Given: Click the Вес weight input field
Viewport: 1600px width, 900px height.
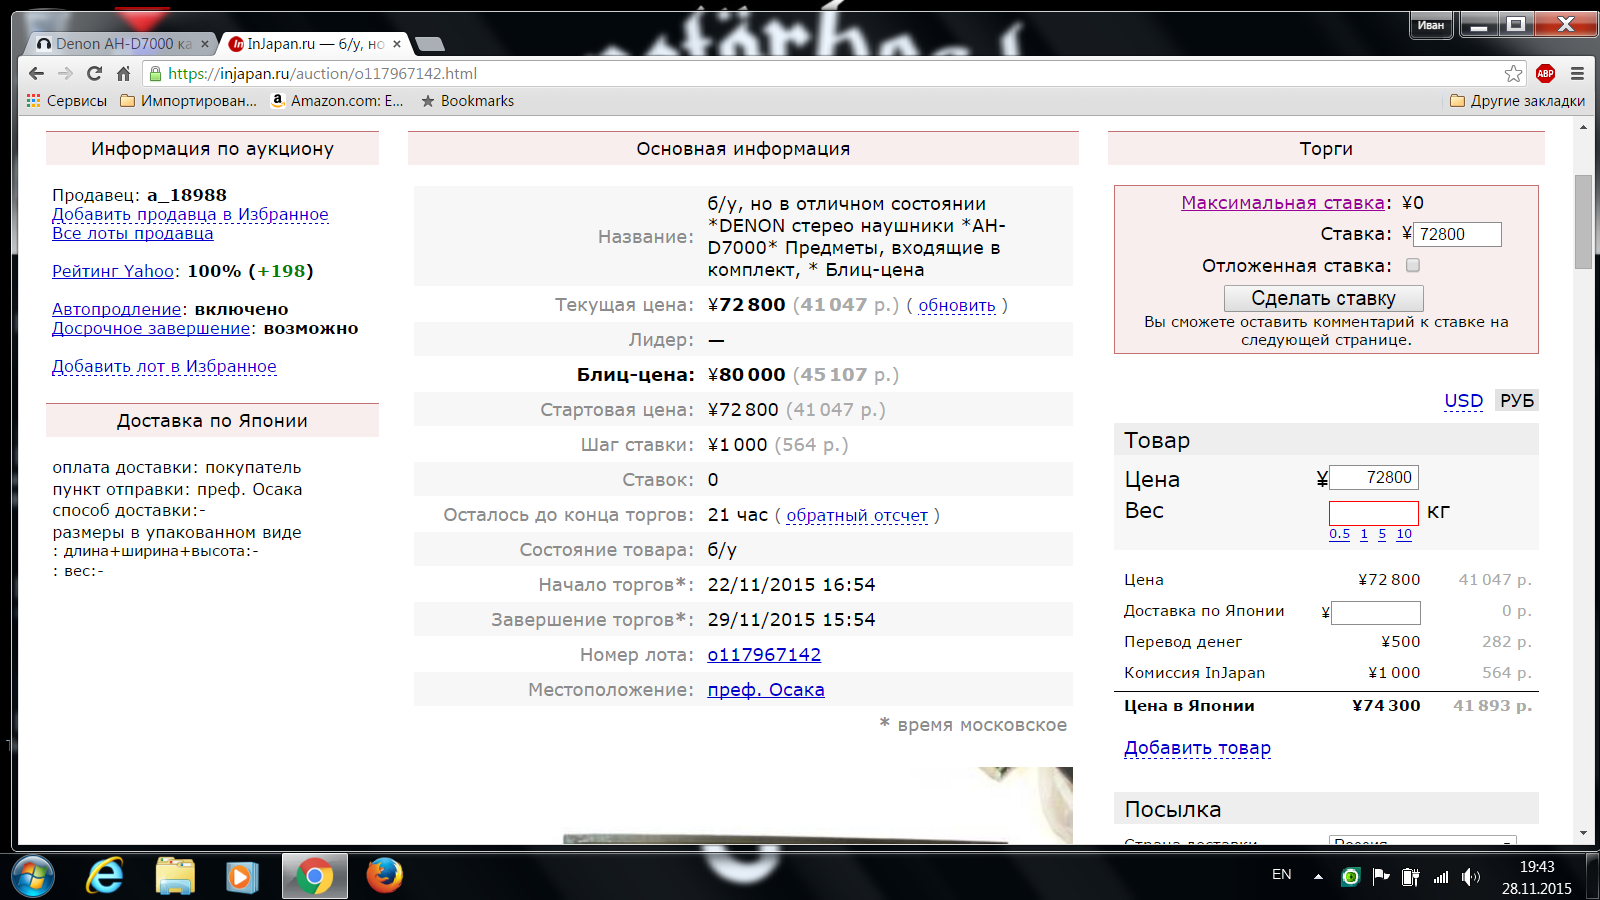Looking at the screenshot, I should click(x=1374, y=513).
